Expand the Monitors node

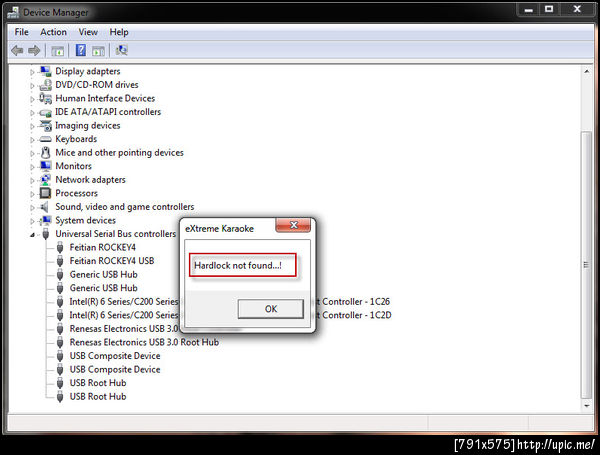[x=33, y=167]
